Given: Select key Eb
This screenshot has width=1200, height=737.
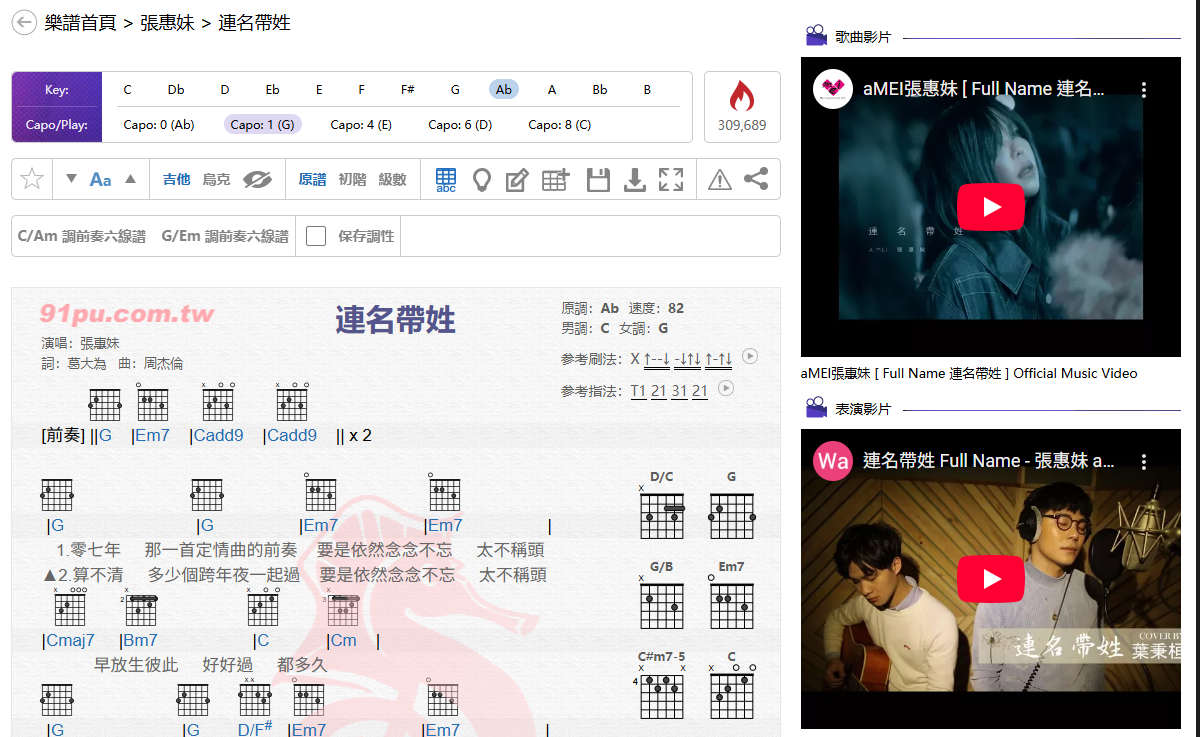Looking at the screenshot, I should point(272,90).
